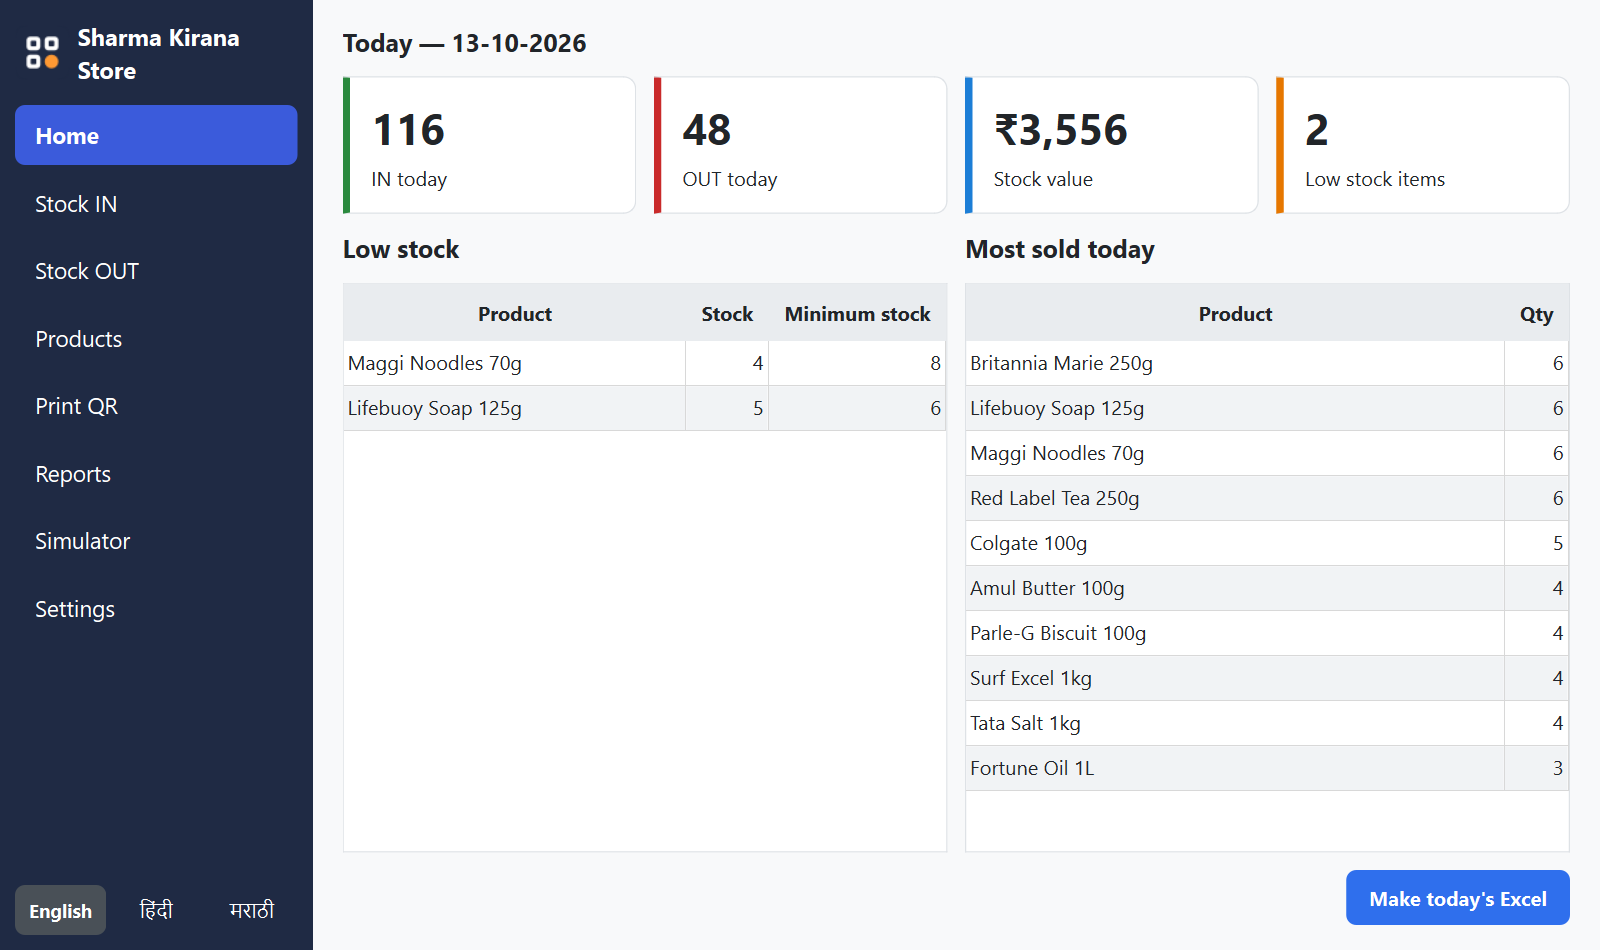Viewport: 1600px width, 950px height.
Task: Click the Qty column header
Action: [1536, 314]
